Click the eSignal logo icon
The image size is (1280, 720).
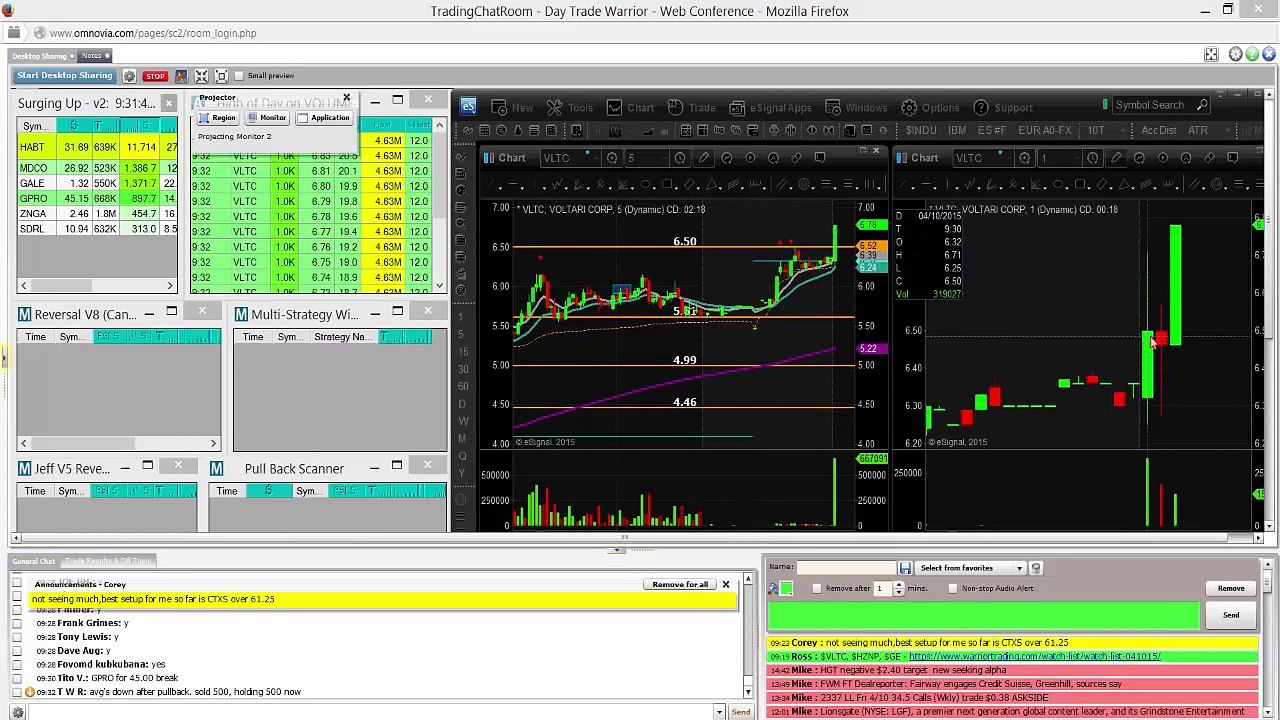pyautogui.click(x=468, y=106)
